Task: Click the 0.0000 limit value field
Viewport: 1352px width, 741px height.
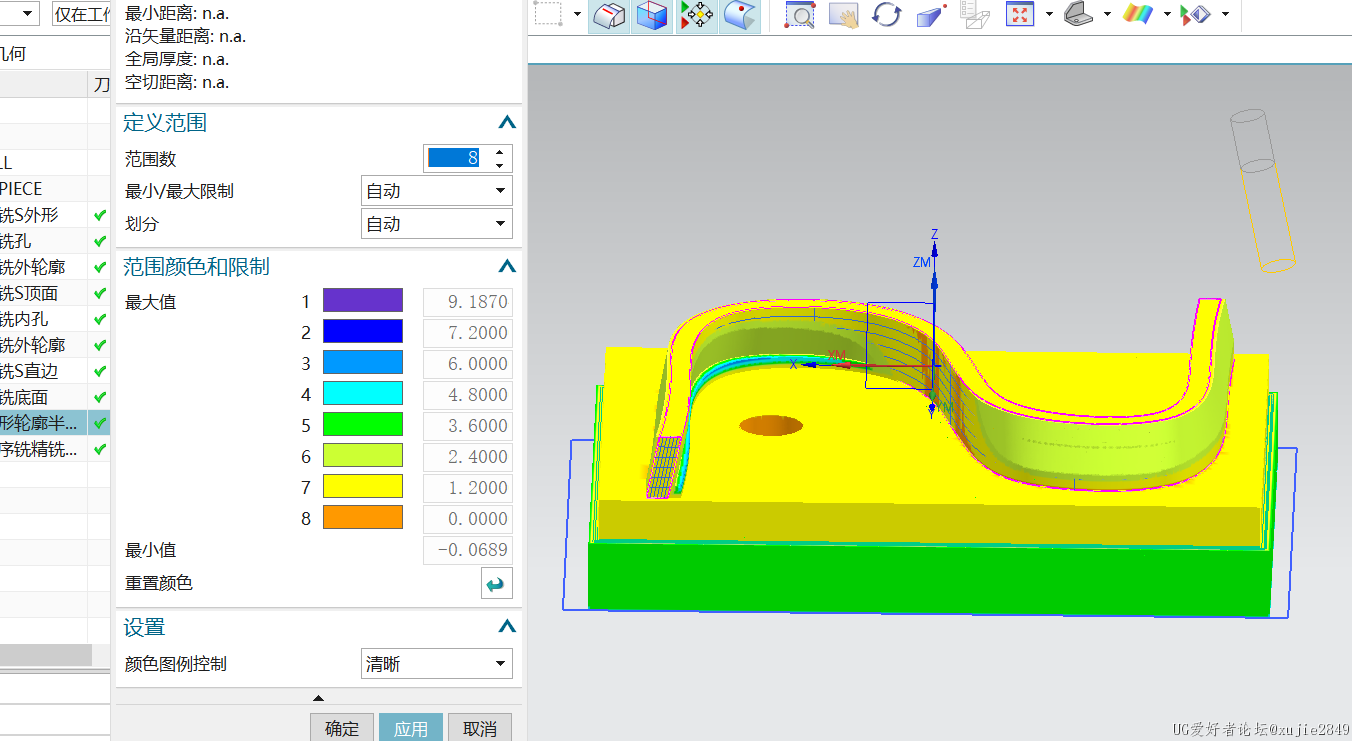Action: (x=468, y=518)
